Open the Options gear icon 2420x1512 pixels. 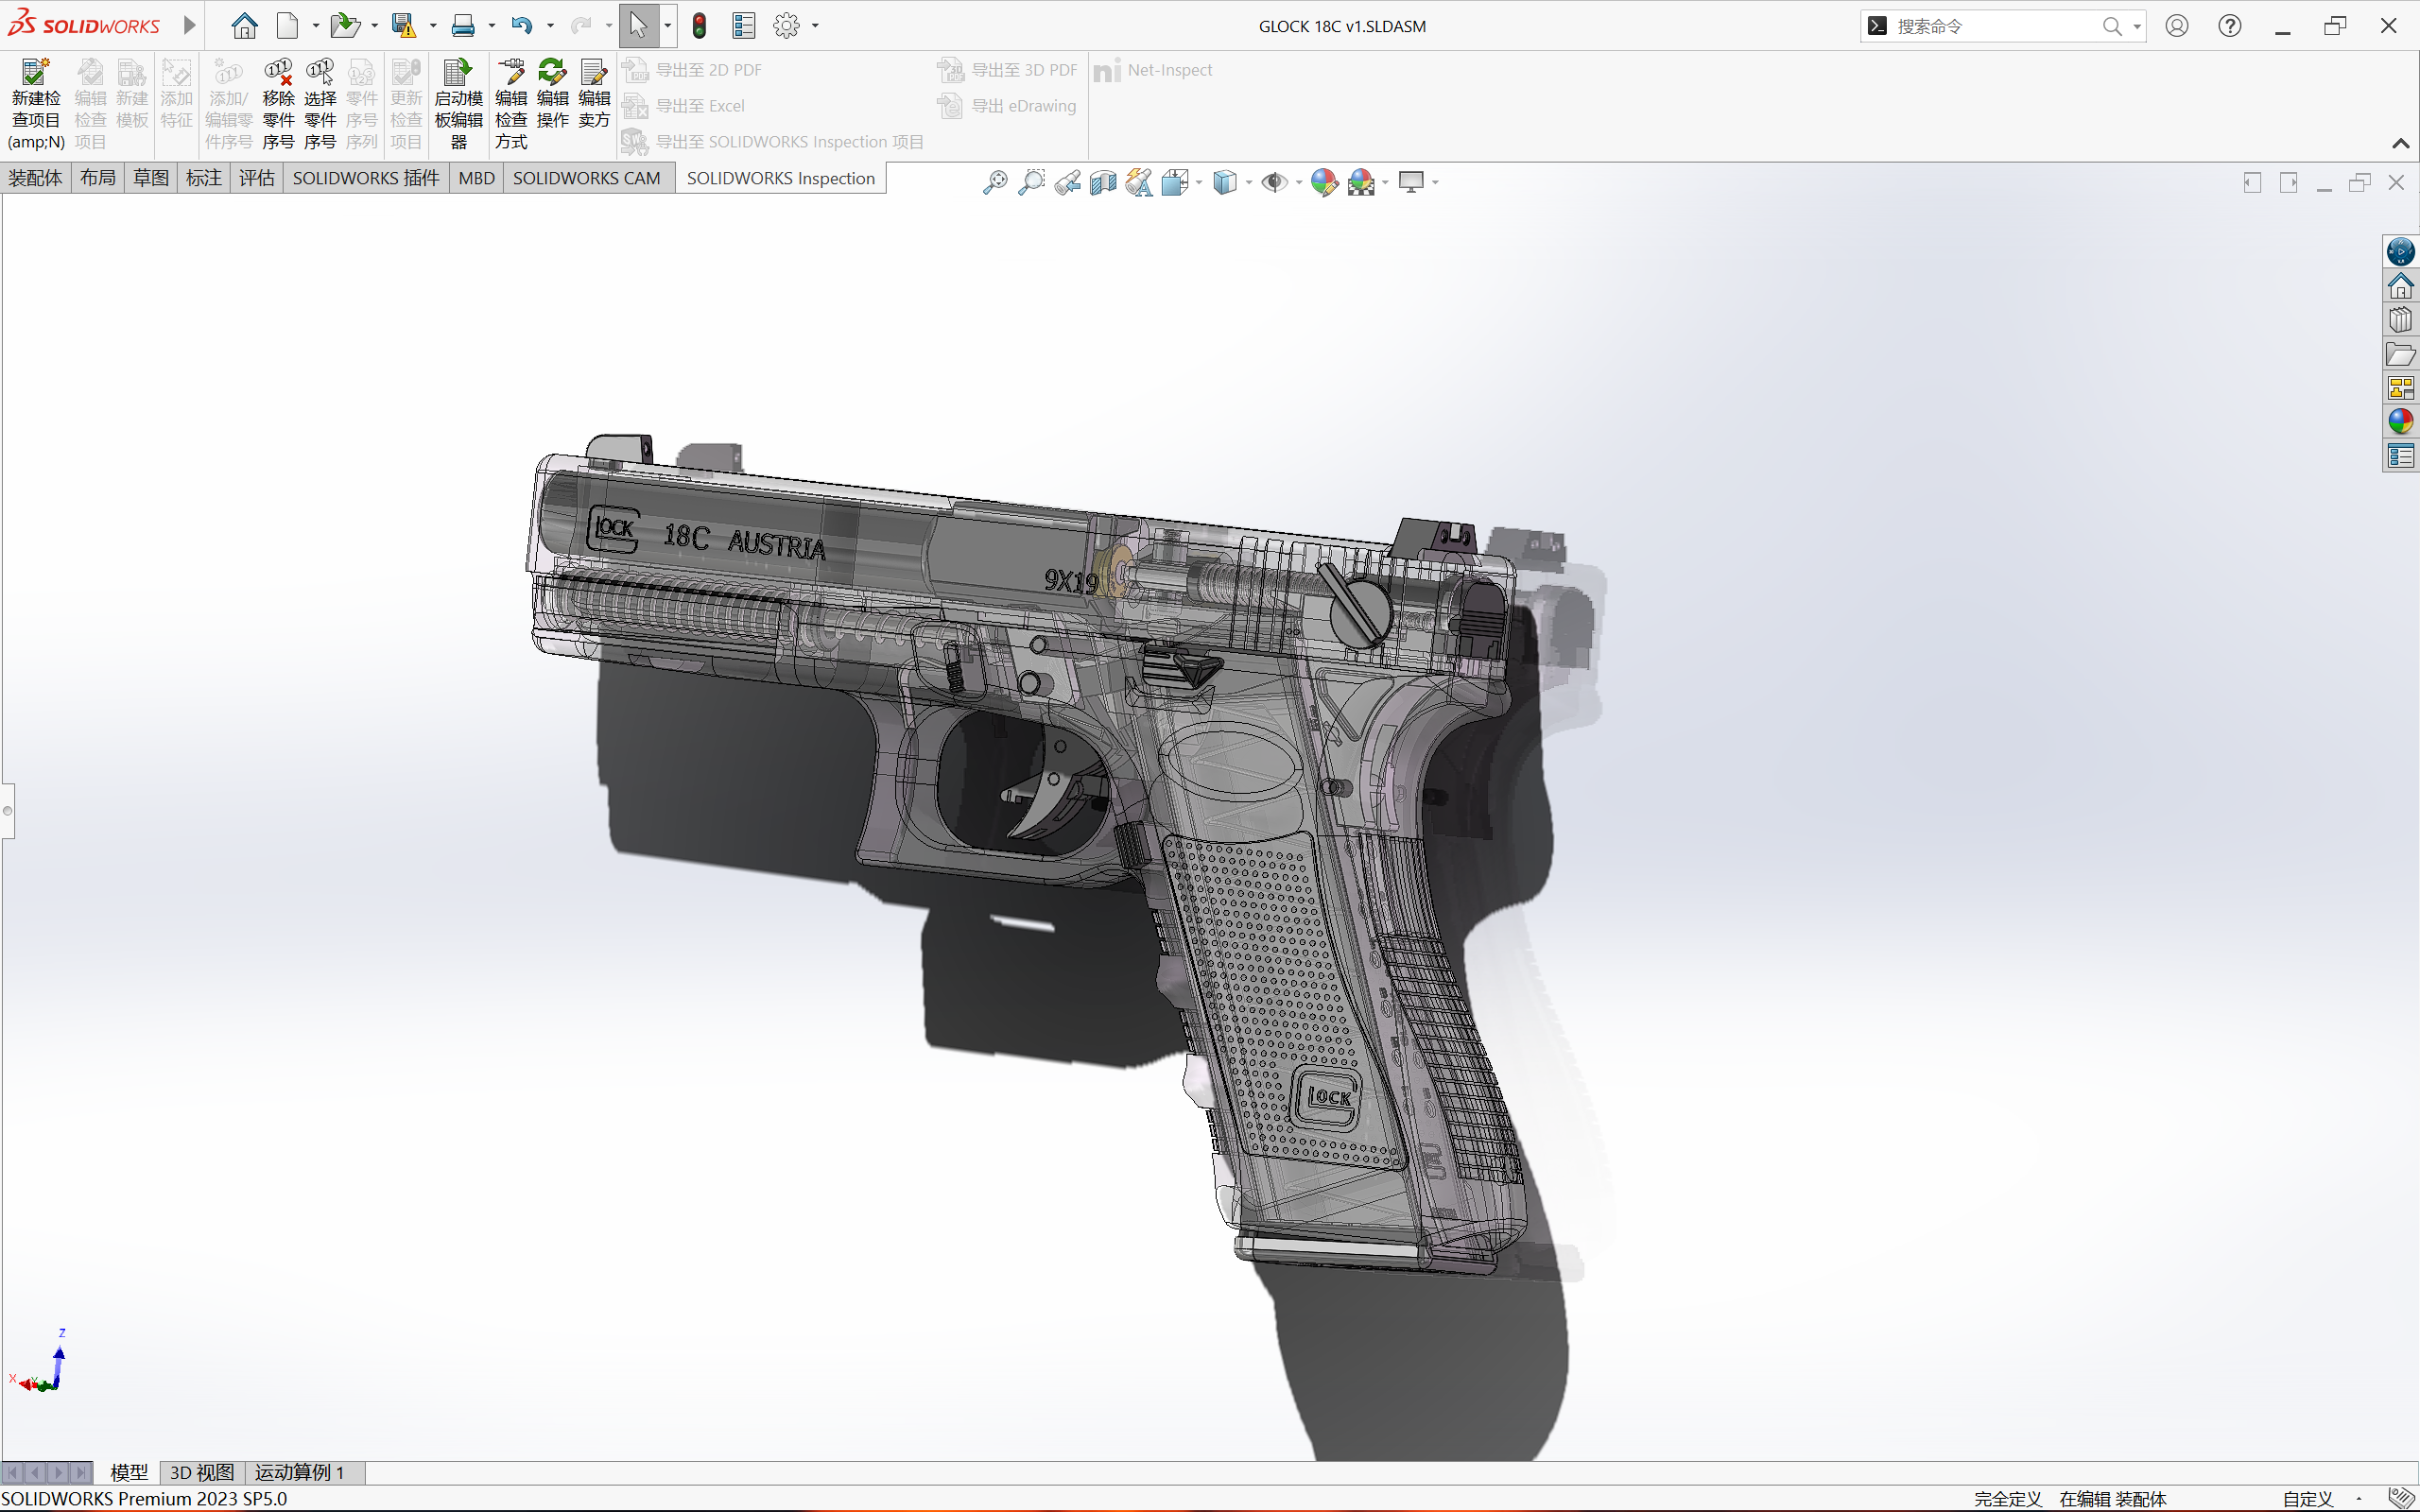tap(787, 26)
